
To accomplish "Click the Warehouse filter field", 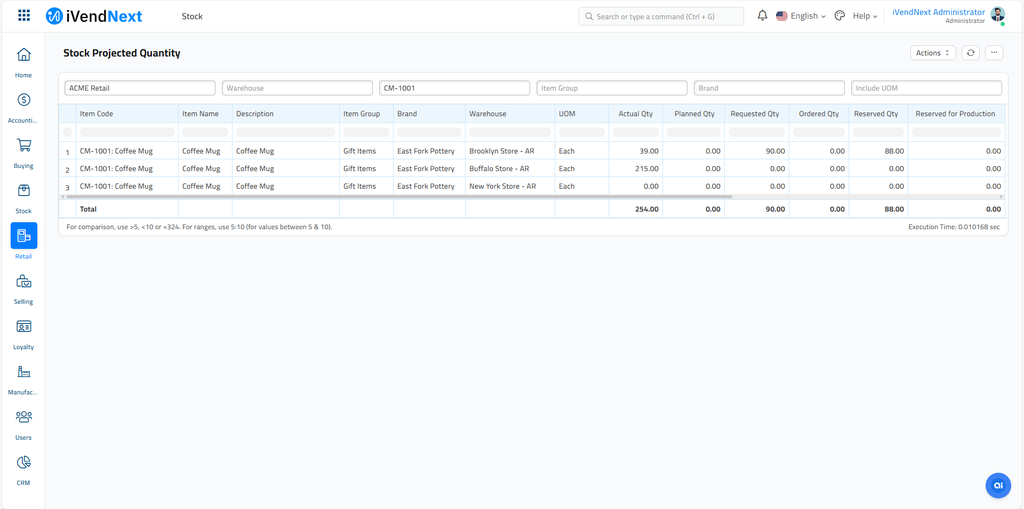I will click(x=297, y=88).
